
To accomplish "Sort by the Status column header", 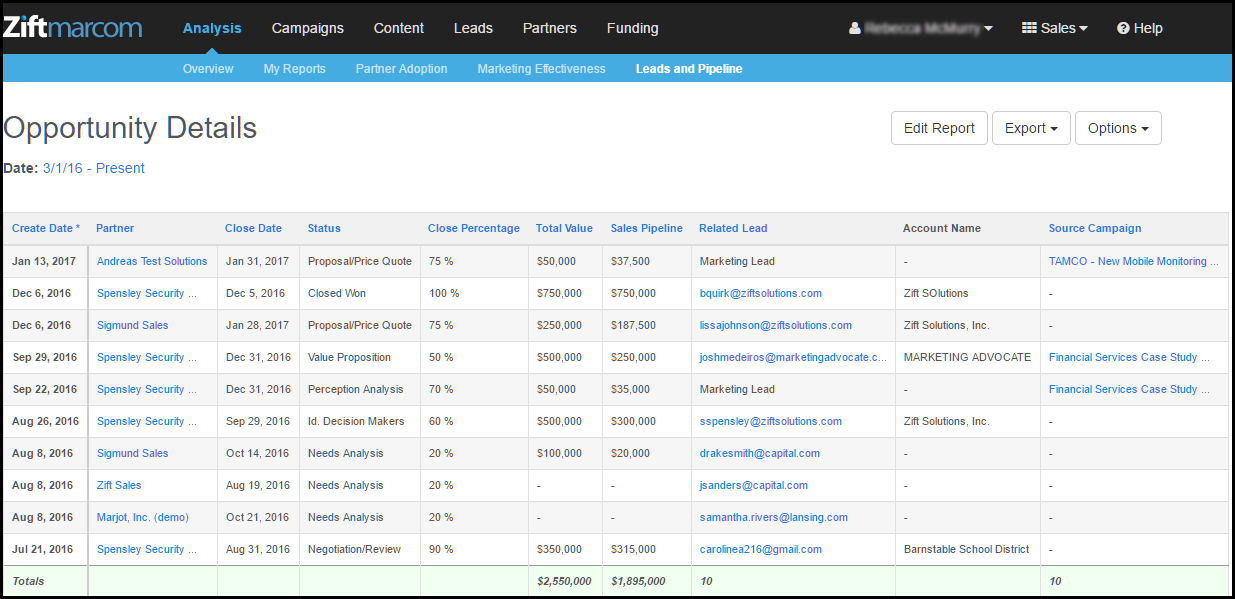I will click(324, 228).
